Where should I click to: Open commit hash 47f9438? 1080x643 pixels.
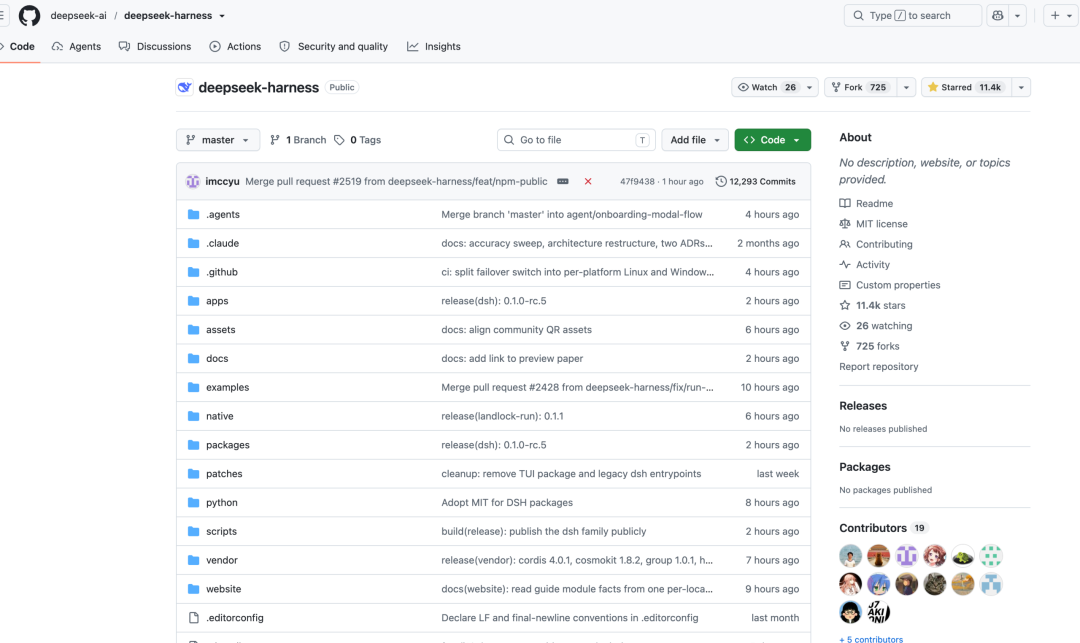(637, 181)
